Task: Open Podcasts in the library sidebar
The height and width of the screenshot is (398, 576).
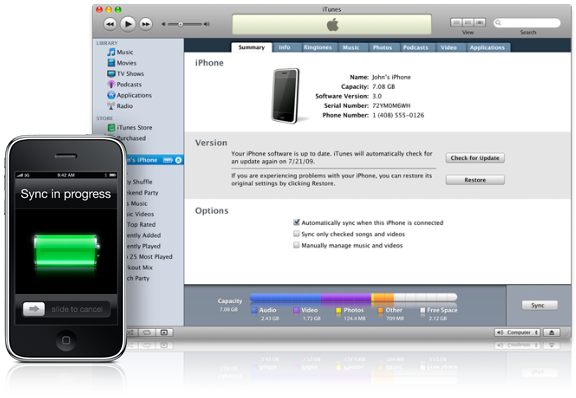Action: (x=124, y=84)
